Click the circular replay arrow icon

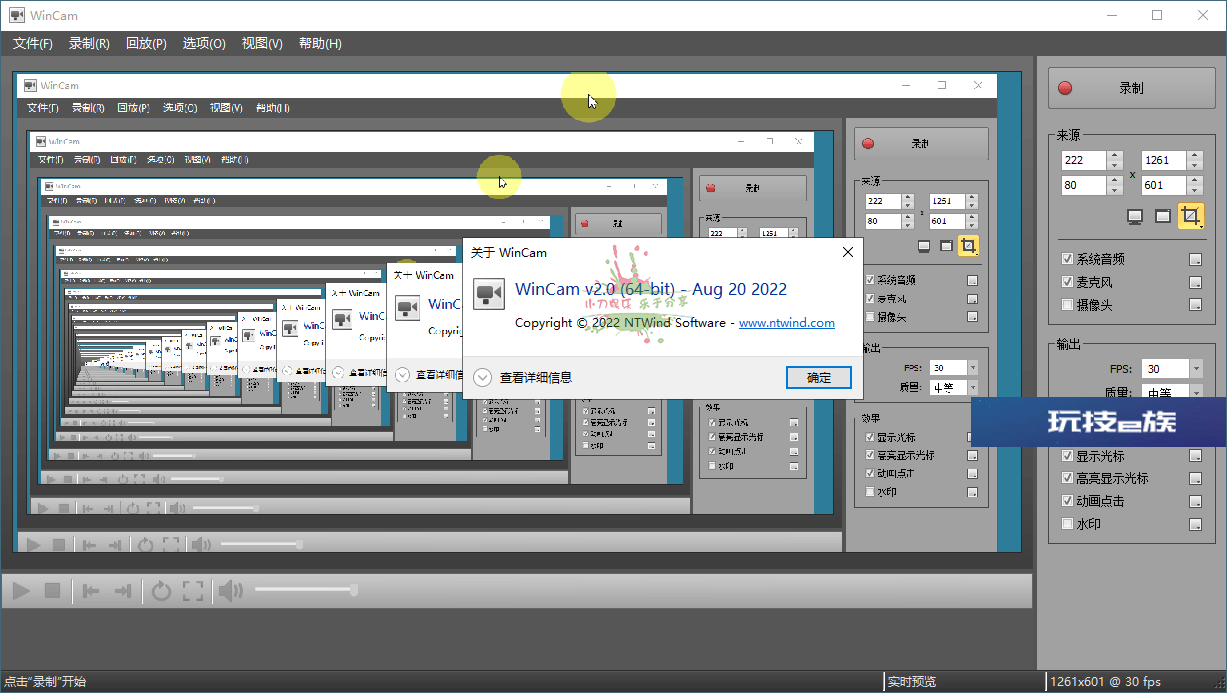click(x=161, y=591)
